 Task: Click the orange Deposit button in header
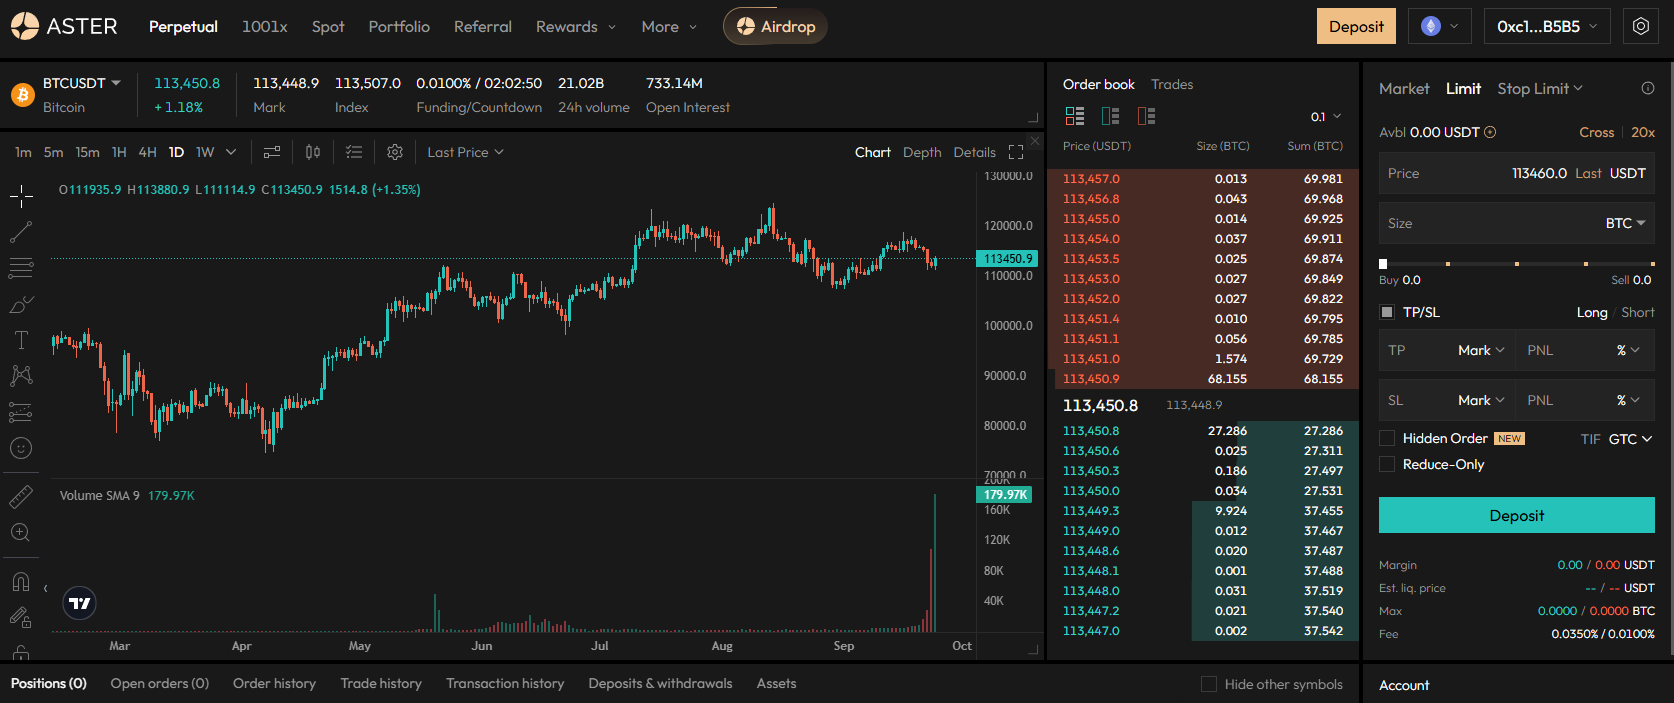(x=1356, y=27)
